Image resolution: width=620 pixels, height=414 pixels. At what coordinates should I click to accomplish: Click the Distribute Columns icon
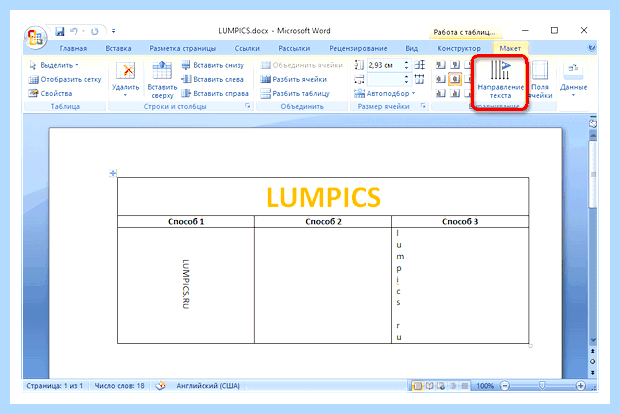[x=420, y=79]
